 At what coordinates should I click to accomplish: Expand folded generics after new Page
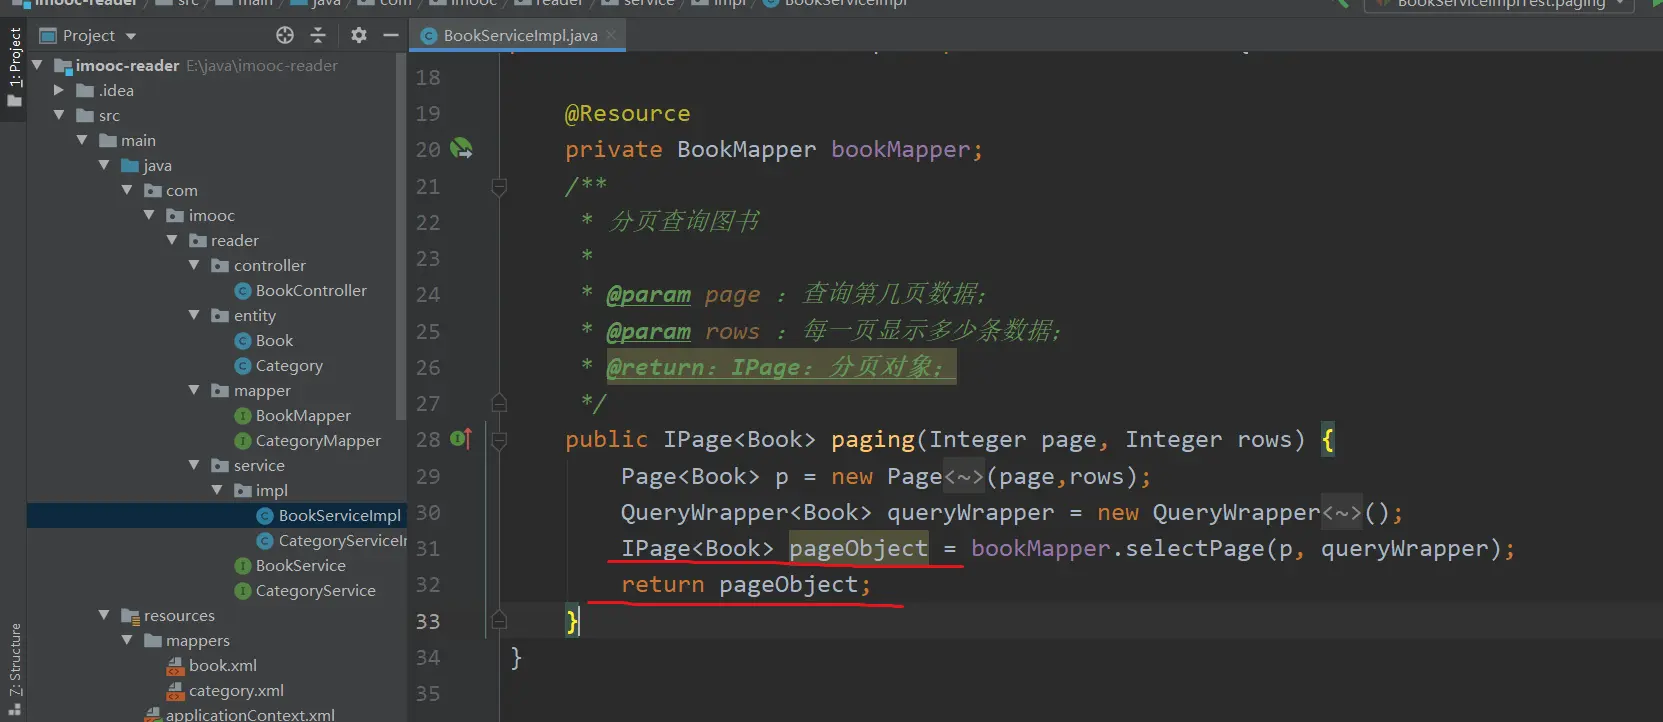click(964, 477)
